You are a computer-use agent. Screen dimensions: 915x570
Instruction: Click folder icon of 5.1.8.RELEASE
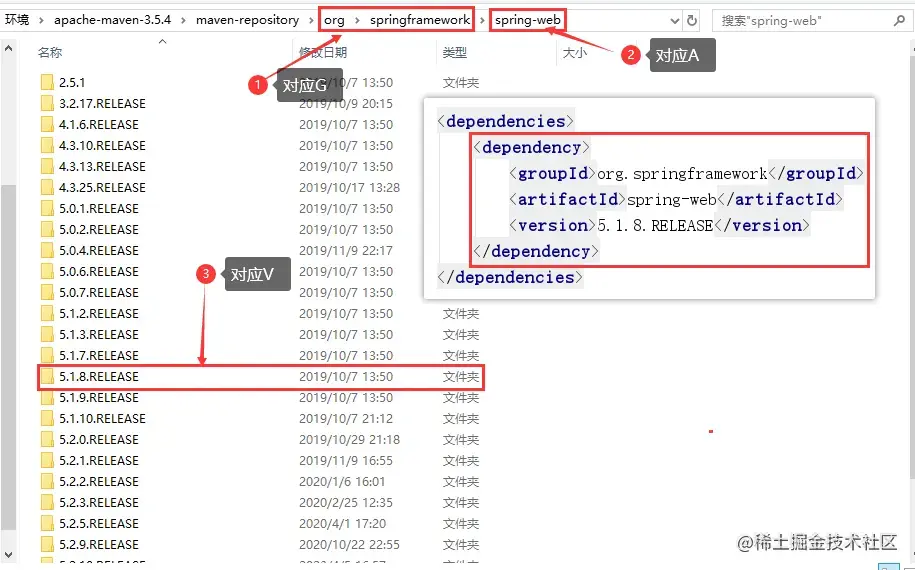pos(47,376)
